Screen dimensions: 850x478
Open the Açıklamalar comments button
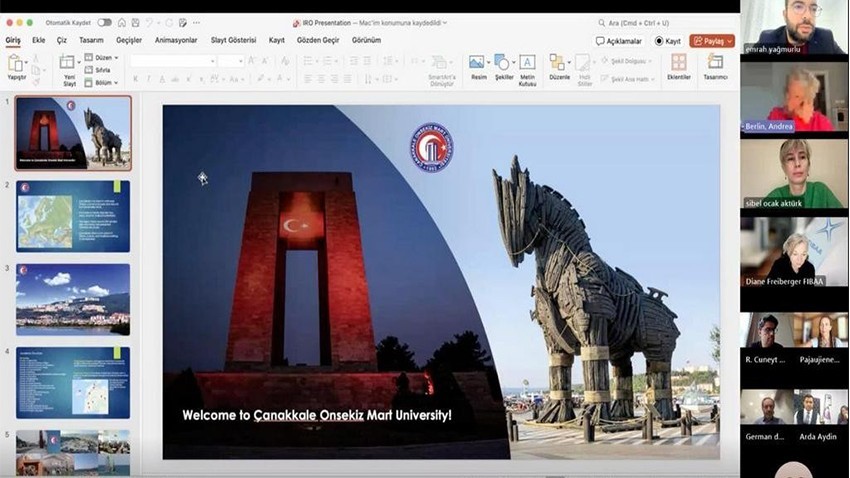[620, 41]
